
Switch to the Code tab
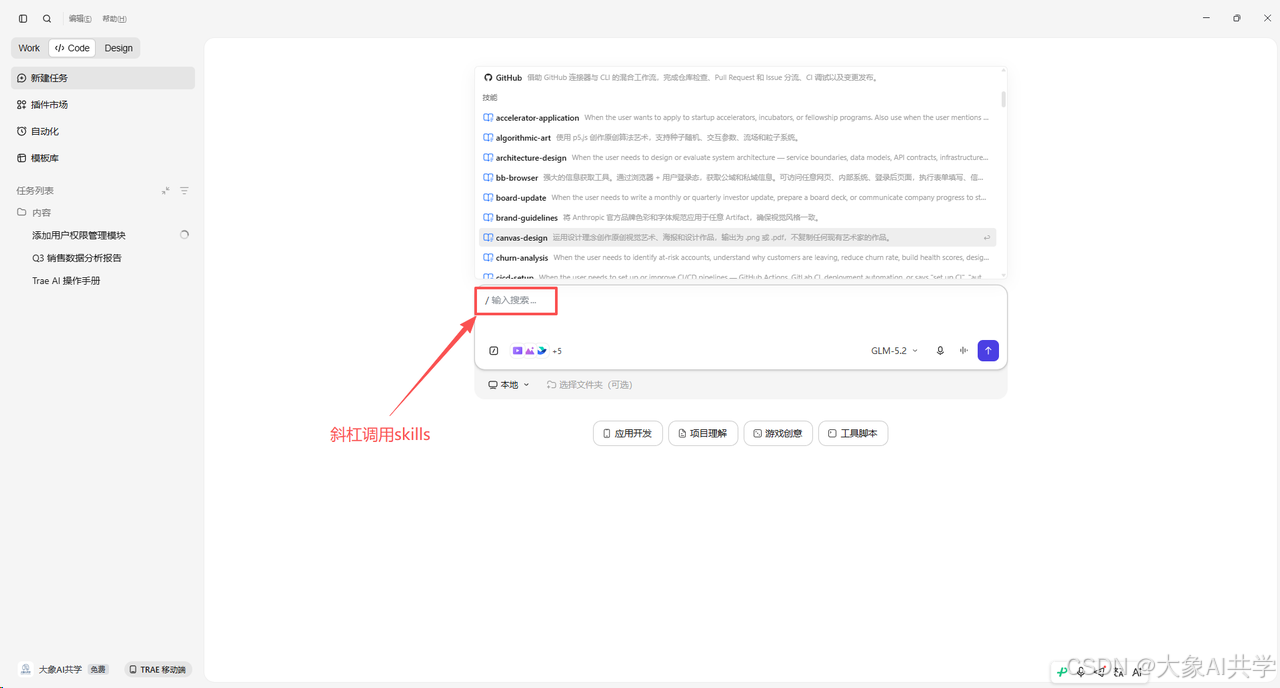click(72, 48)
